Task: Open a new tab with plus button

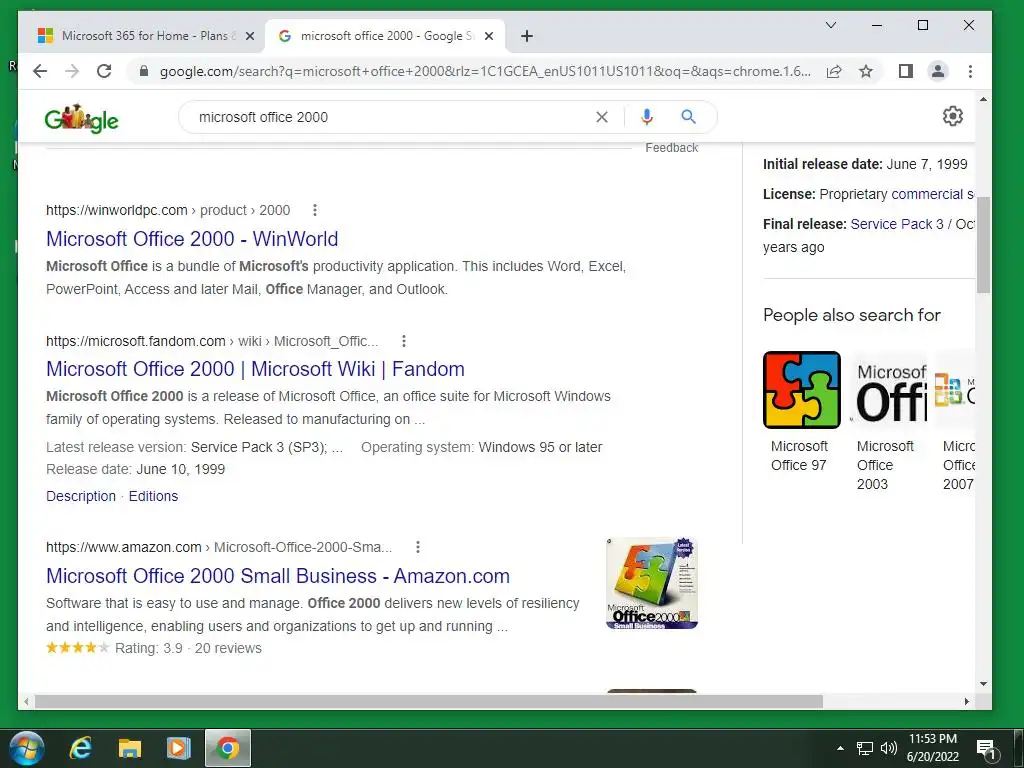Action: [527, 36]
